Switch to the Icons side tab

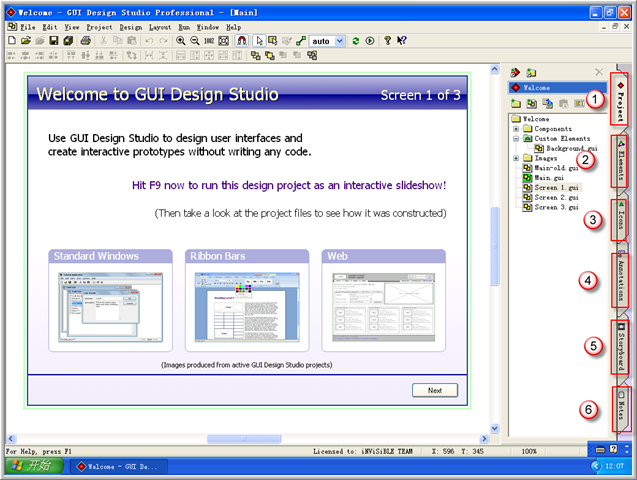[x=620, y=219]
